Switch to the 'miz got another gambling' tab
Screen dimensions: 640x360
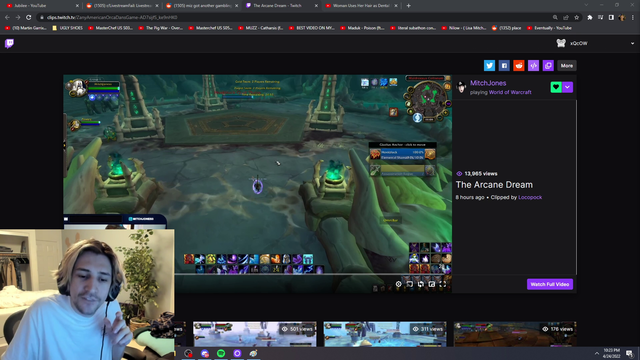202,6
